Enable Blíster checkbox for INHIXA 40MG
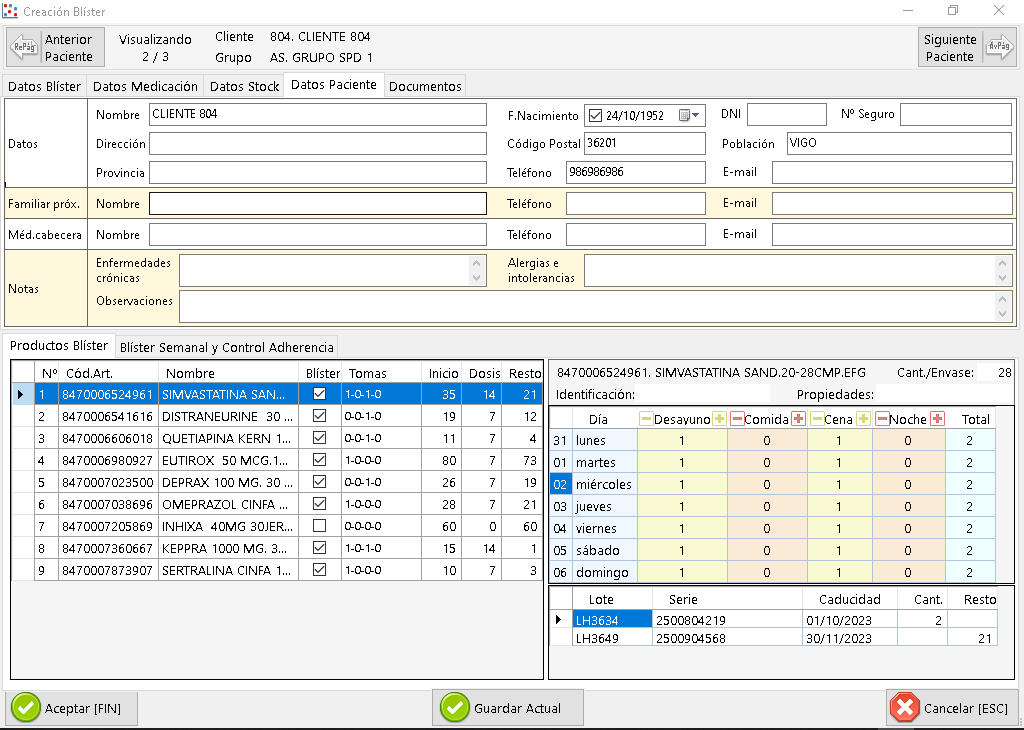This screenshot has height=730, width=1024. tap(319, 526)
